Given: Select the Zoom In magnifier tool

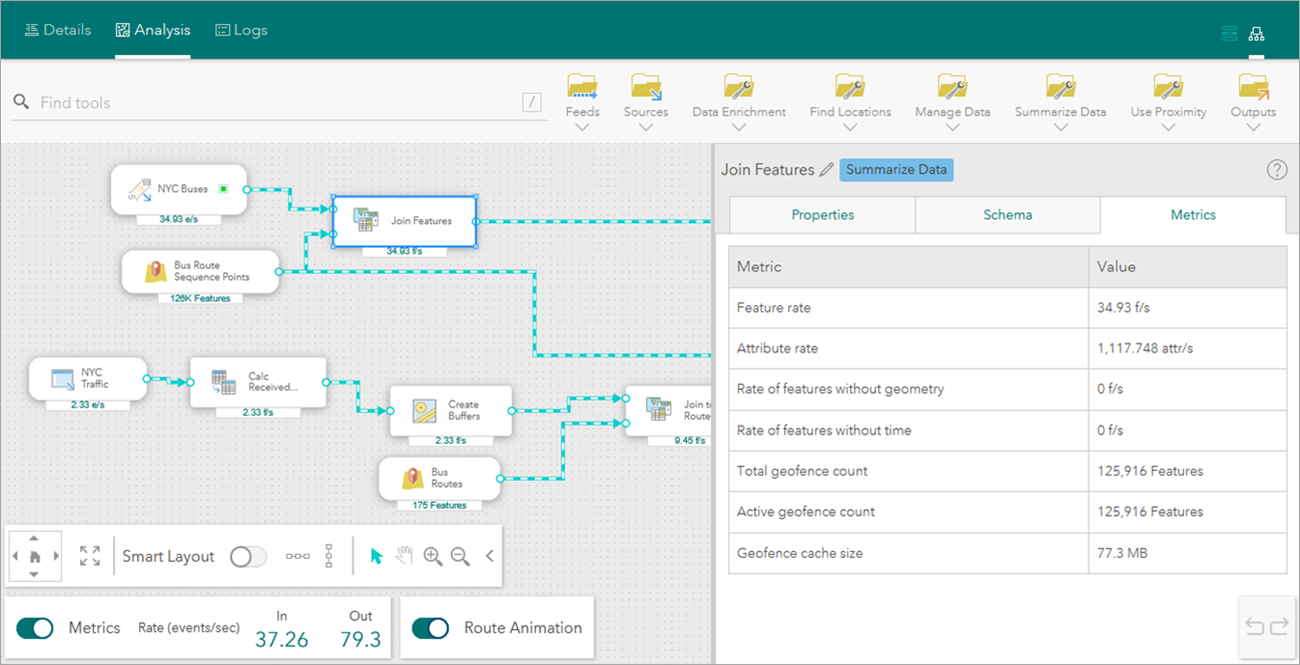Looking at the screenshot, I should coord(433,556).
